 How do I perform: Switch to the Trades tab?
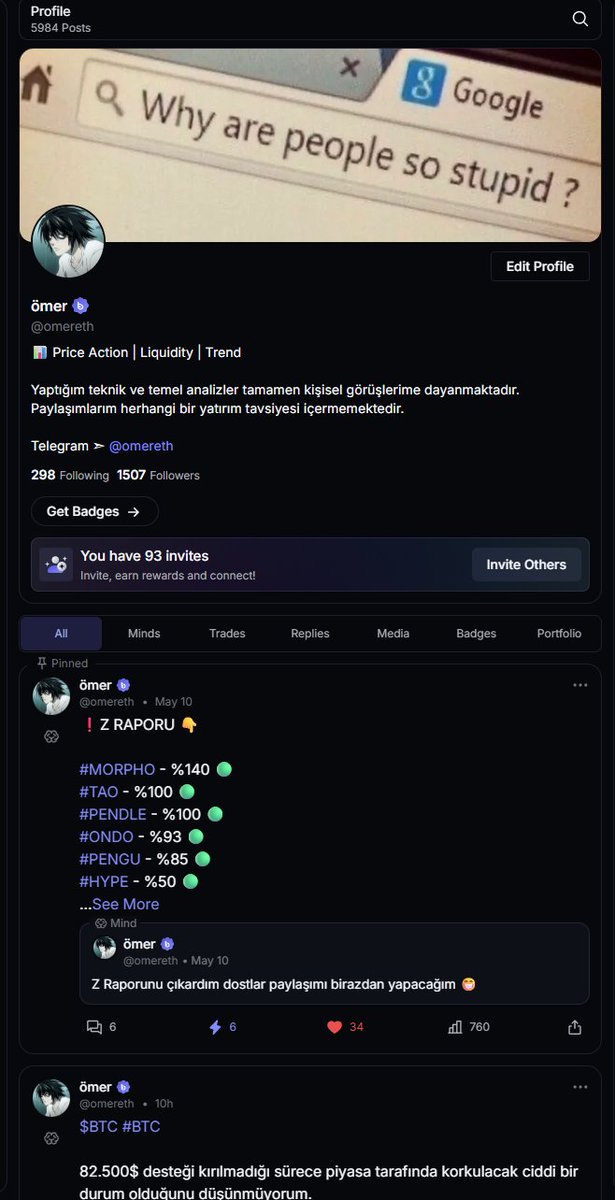point(227,633)
